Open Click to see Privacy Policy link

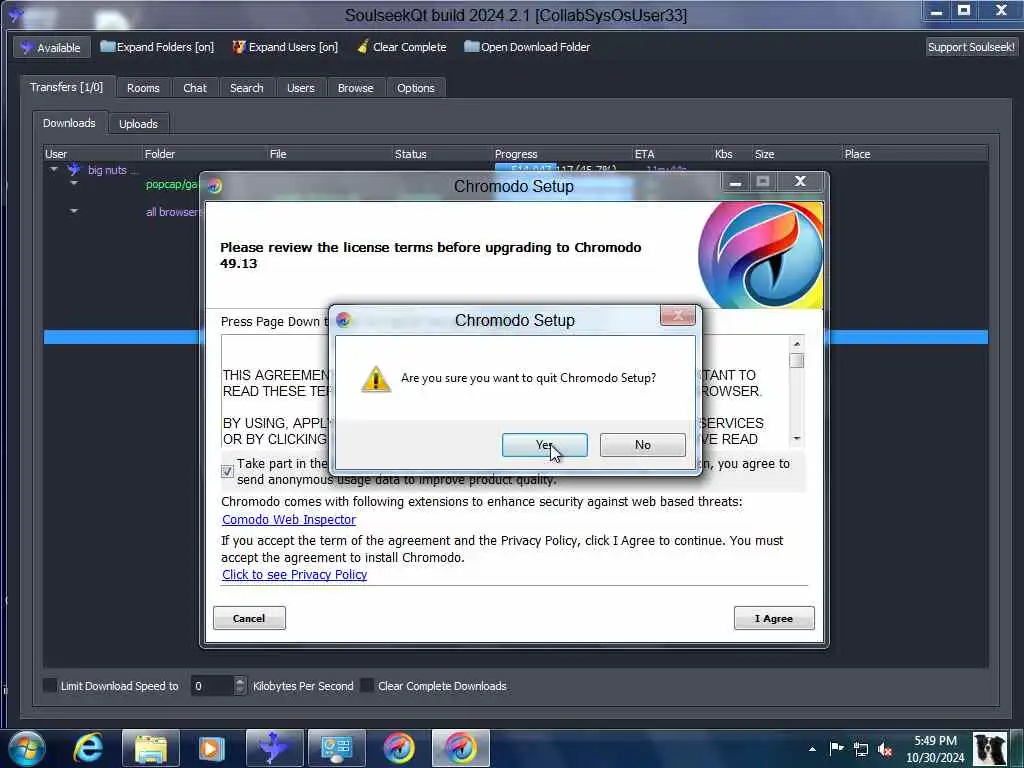(x=295, y=575)
